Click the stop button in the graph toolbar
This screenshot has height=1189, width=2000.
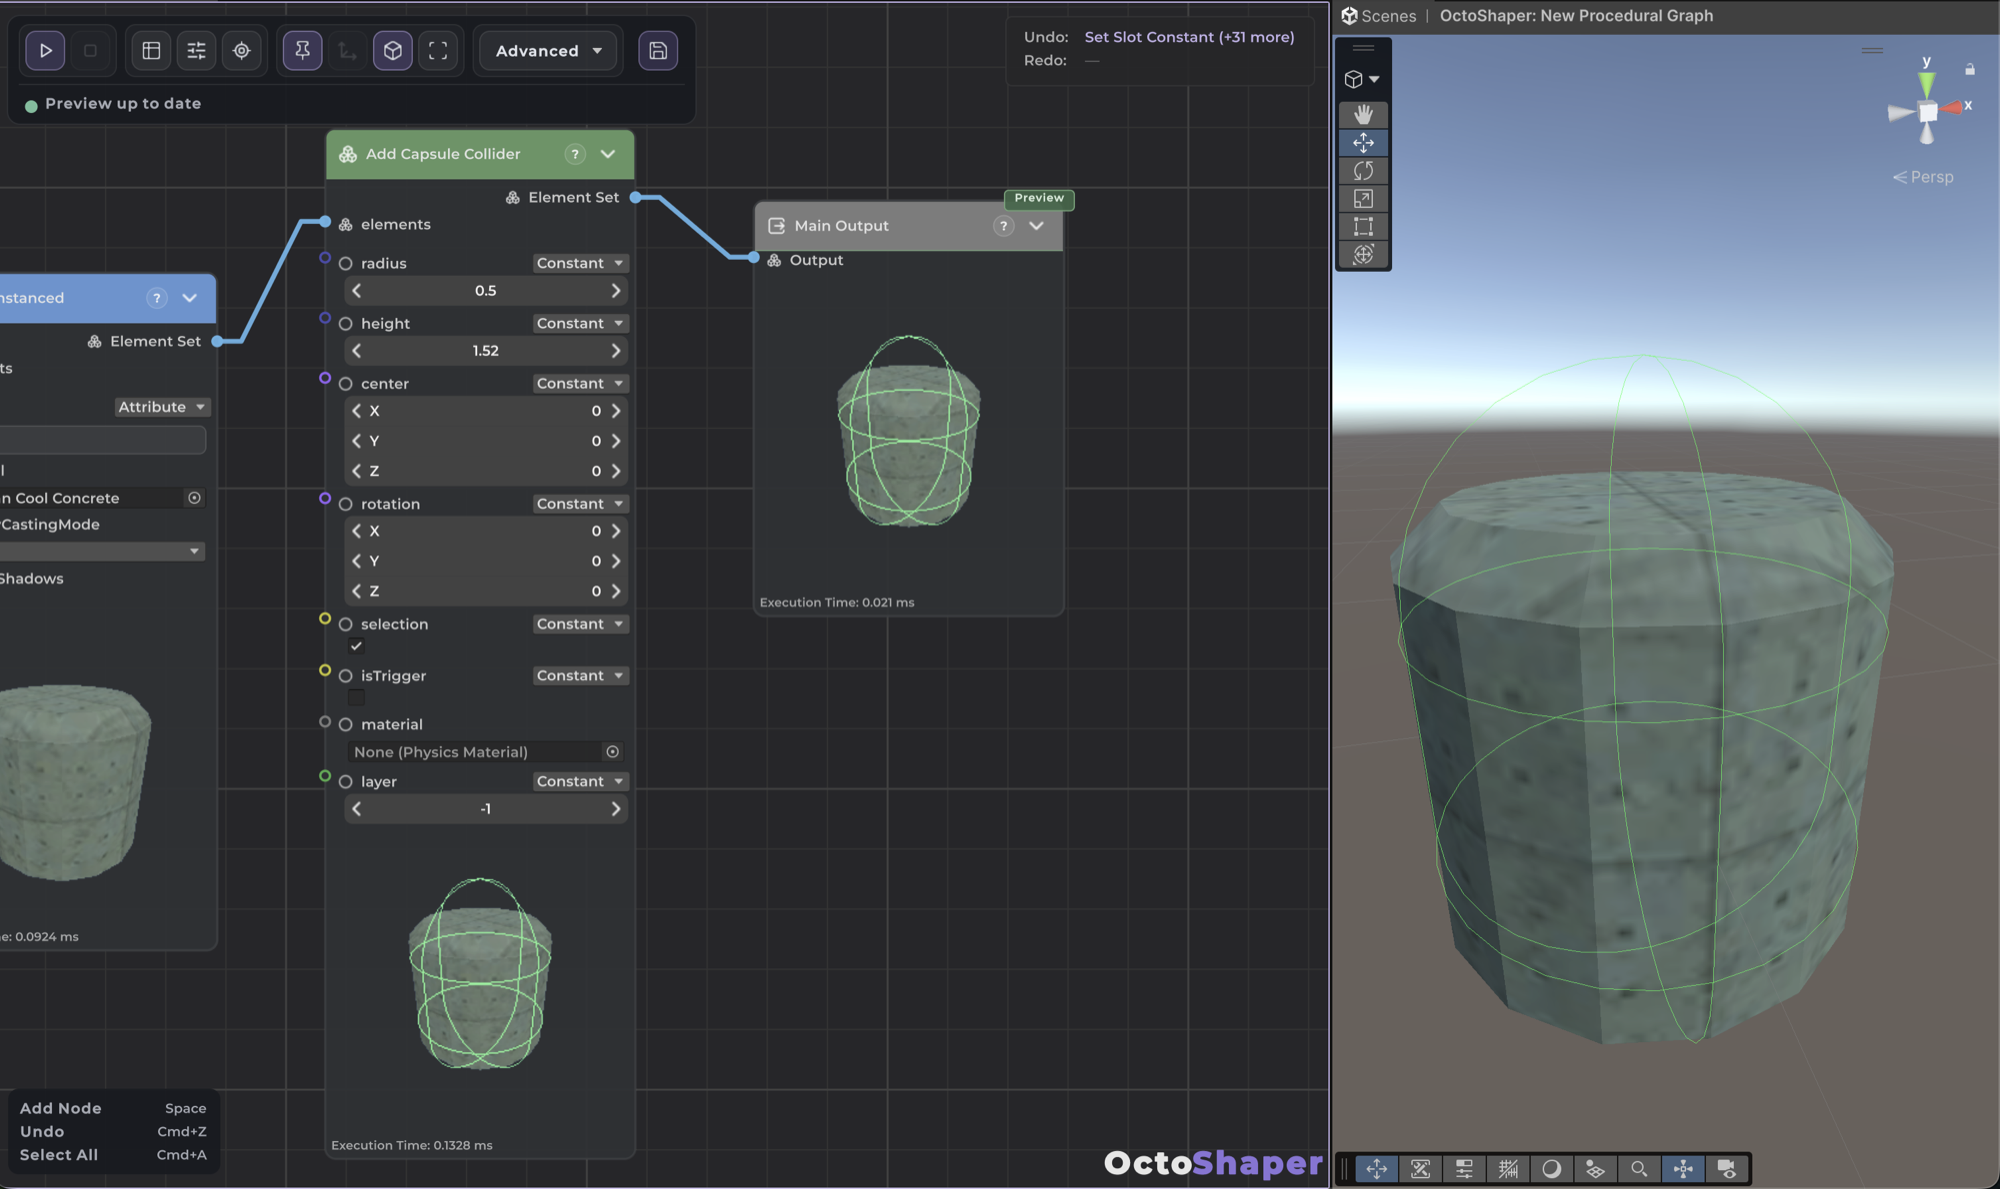[90, 51]
